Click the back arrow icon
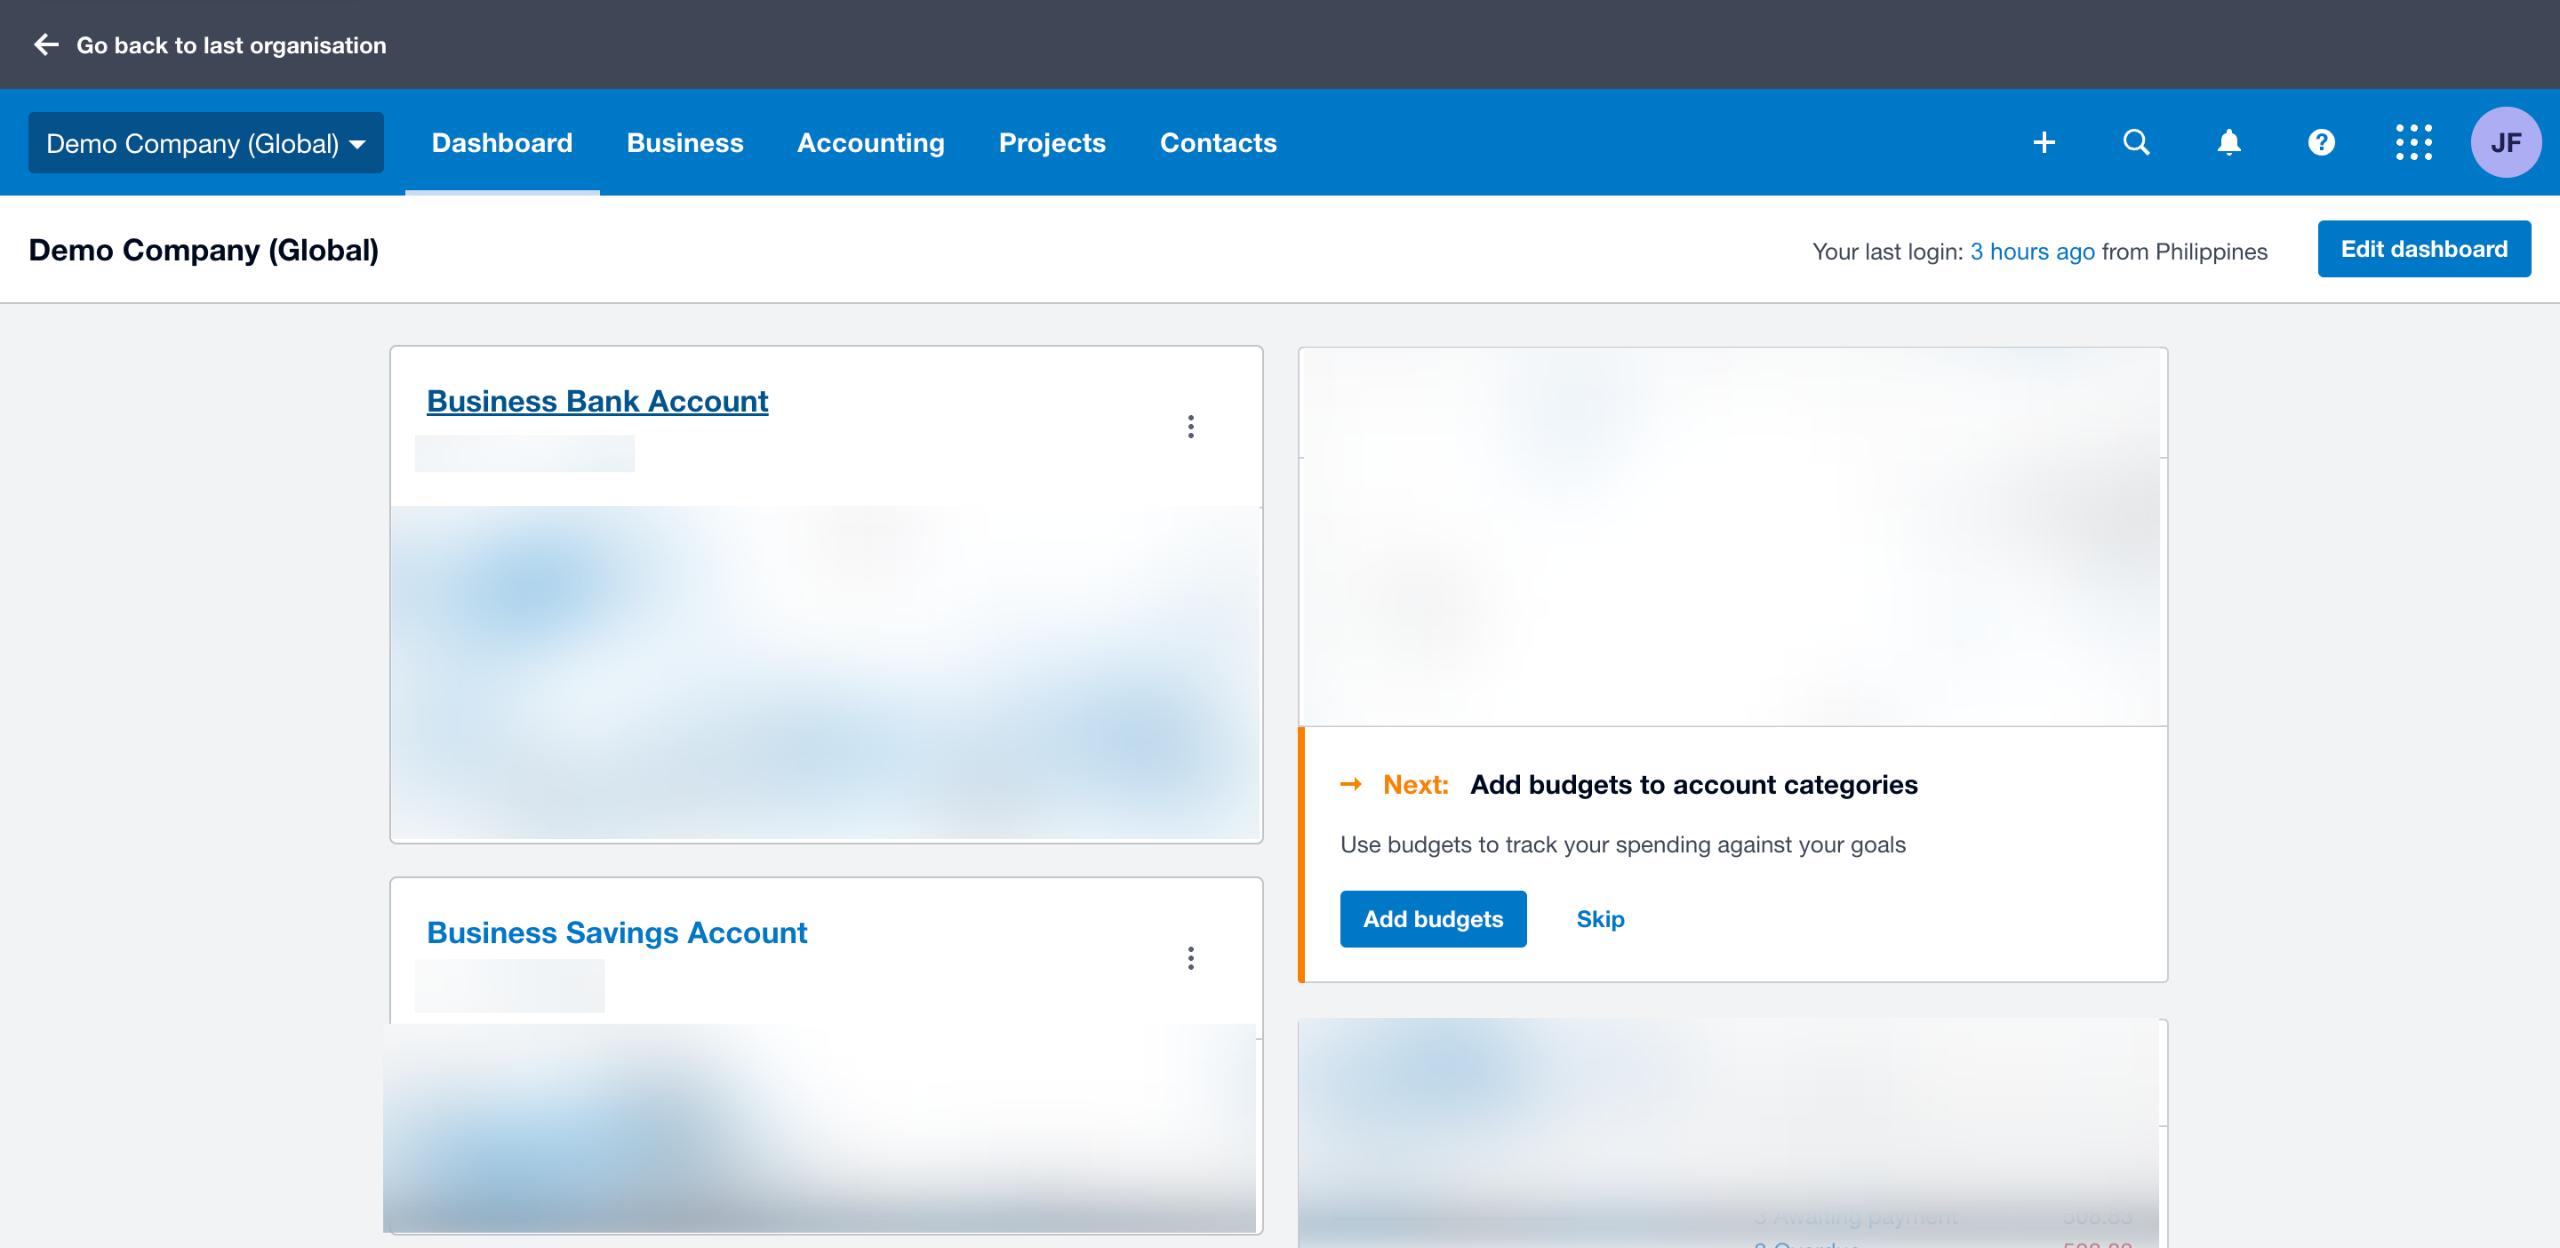 pos(46,45)
